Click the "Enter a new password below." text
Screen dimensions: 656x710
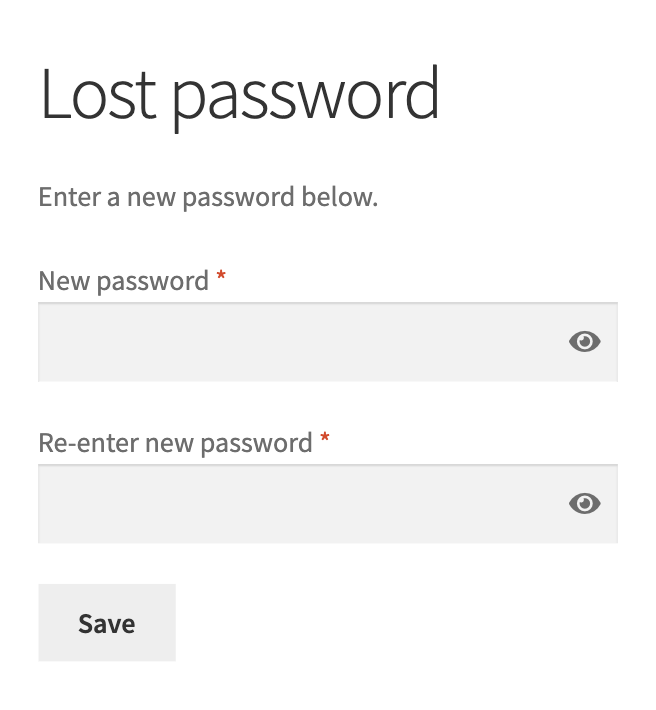point(208,198)
